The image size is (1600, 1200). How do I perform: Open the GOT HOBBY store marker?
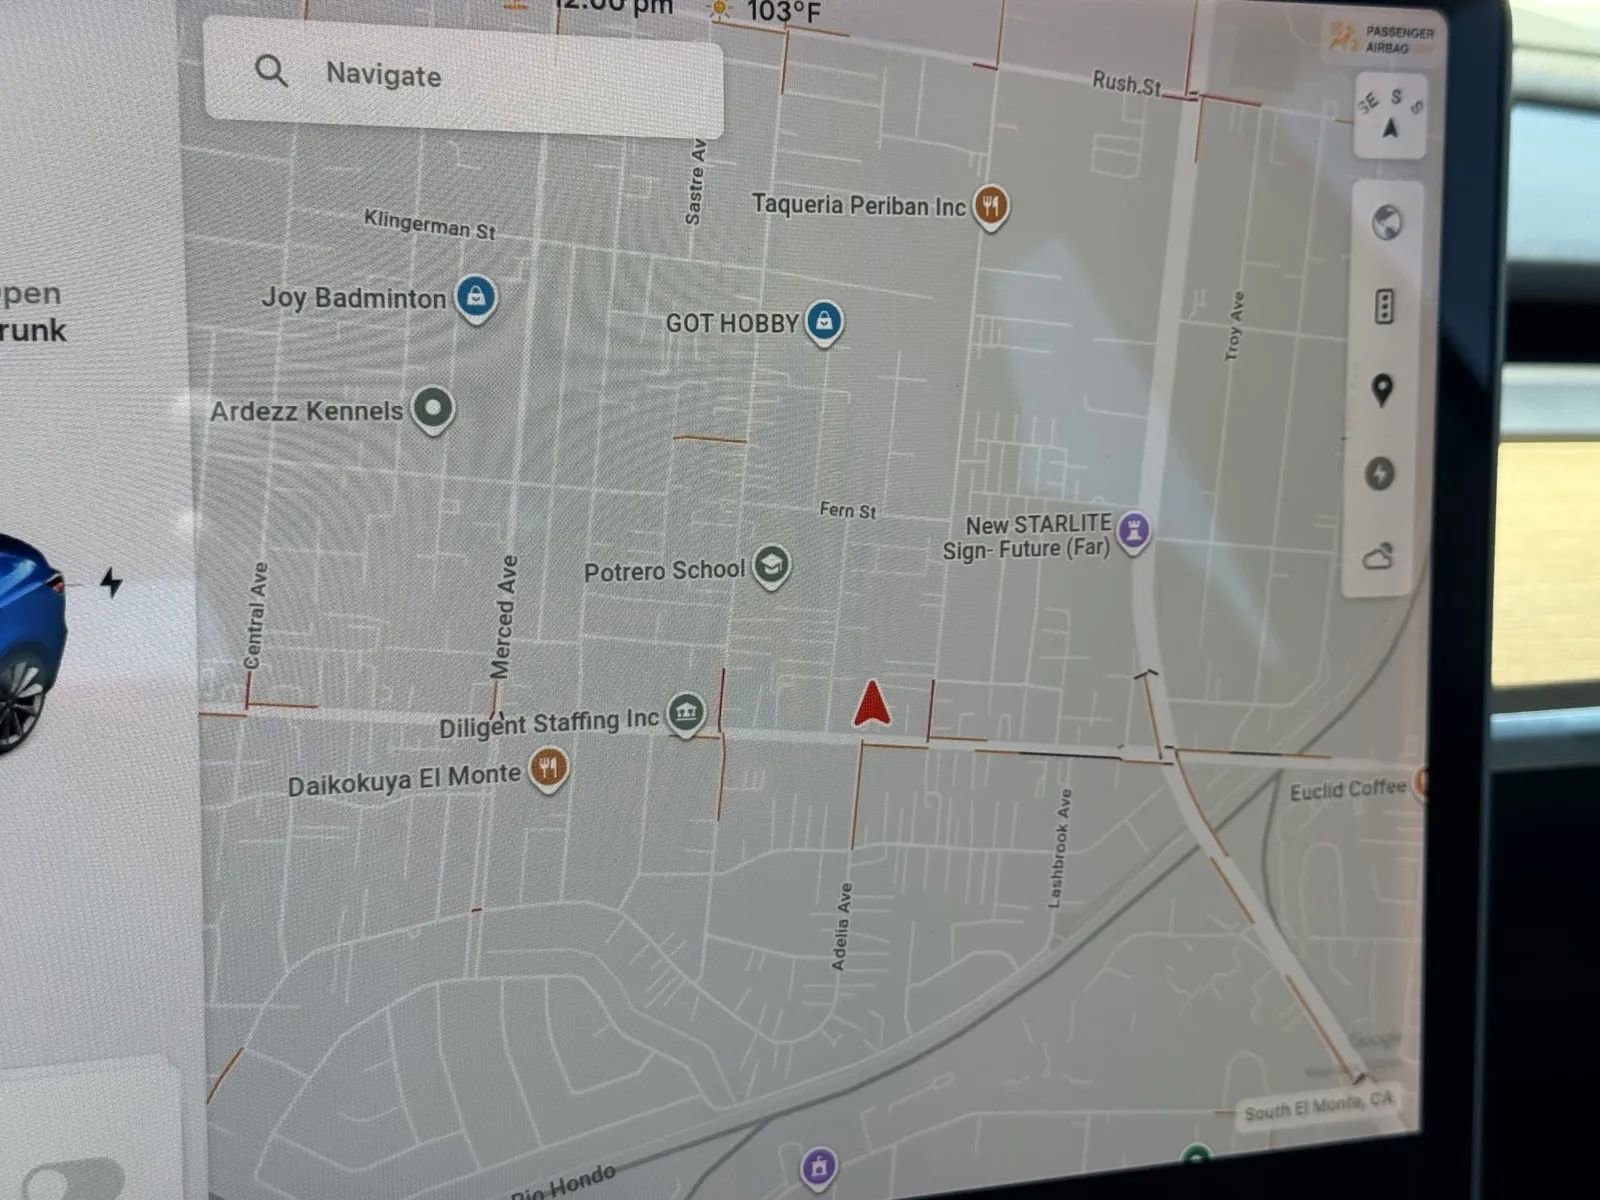click(824, 323)
